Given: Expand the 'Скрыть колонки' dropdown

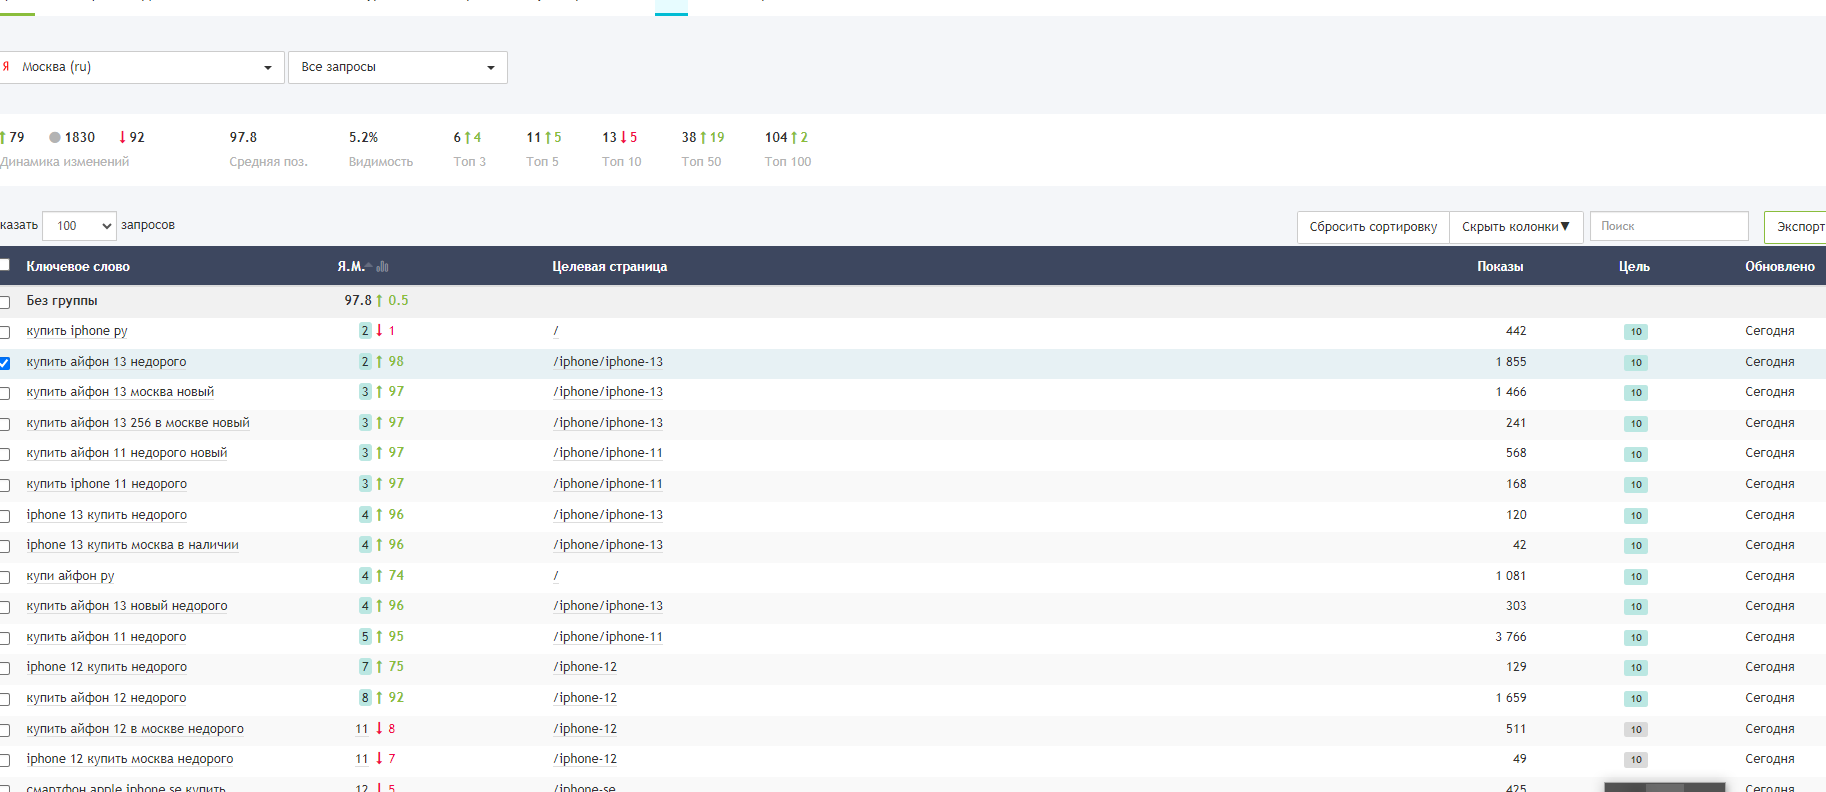Looking at the screenshot, I should 1516,227.
